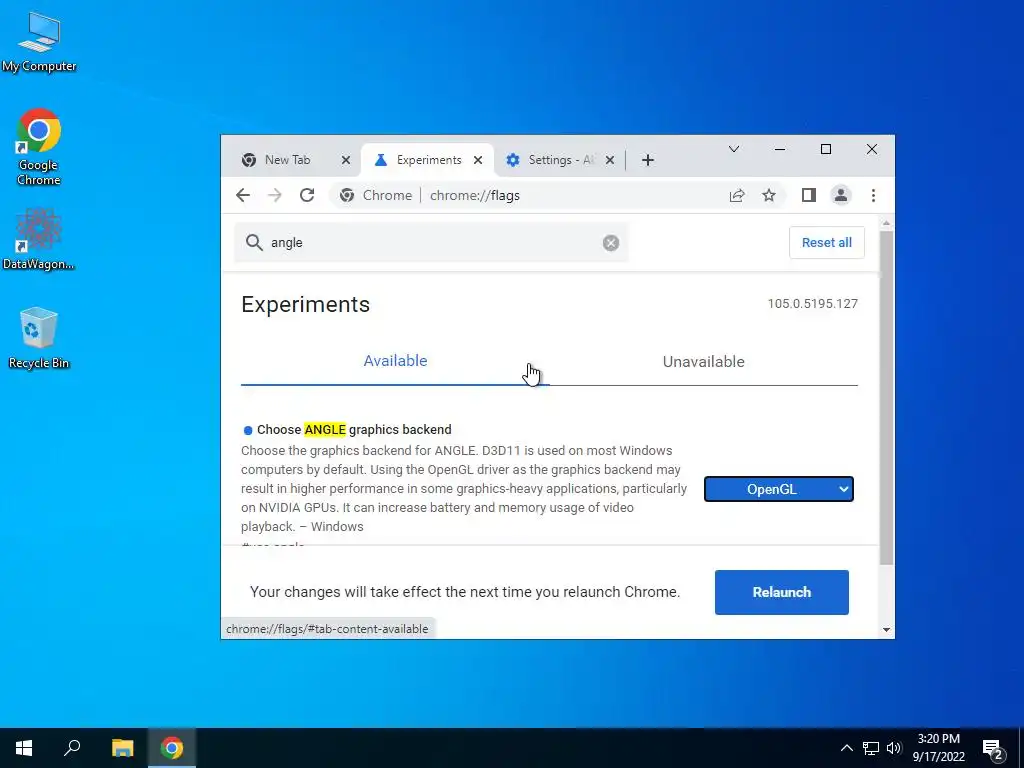Screen dimensions: 1024x768
Task: Select the Available experiments tab
Action: (x=395, y=361)
